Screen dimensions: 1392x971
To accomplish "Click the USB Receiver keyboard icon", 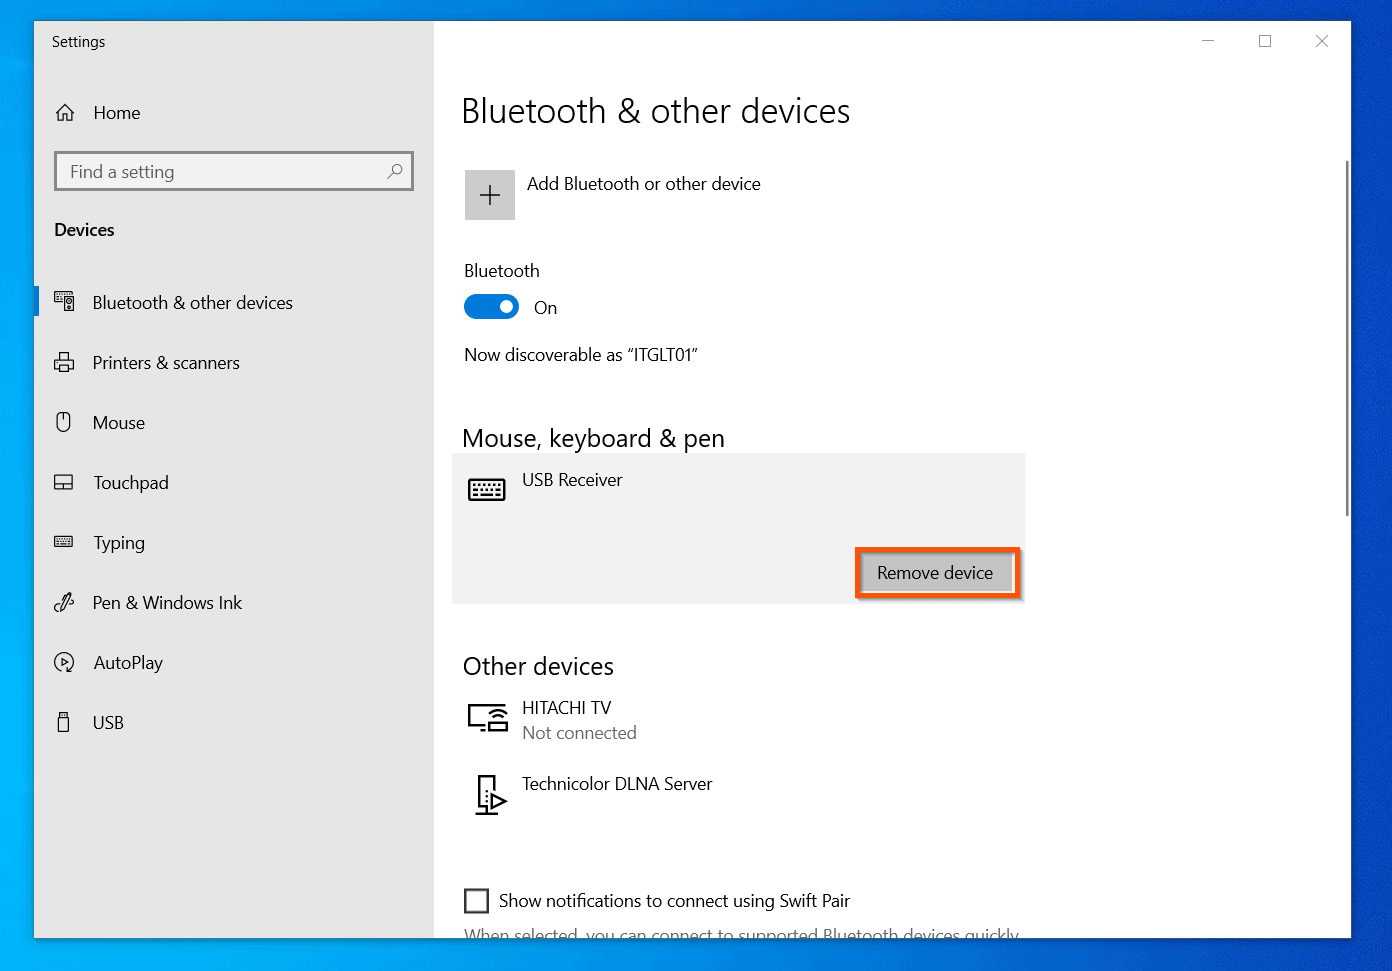I will pyautogui.click(x=487, y=489).
